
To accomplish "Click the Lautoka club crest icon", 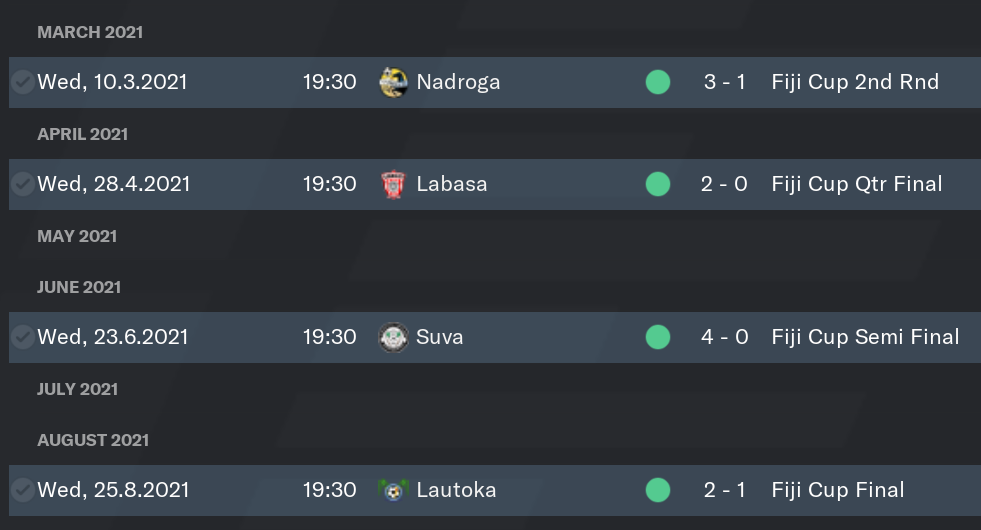I will [x=394, y=490].
